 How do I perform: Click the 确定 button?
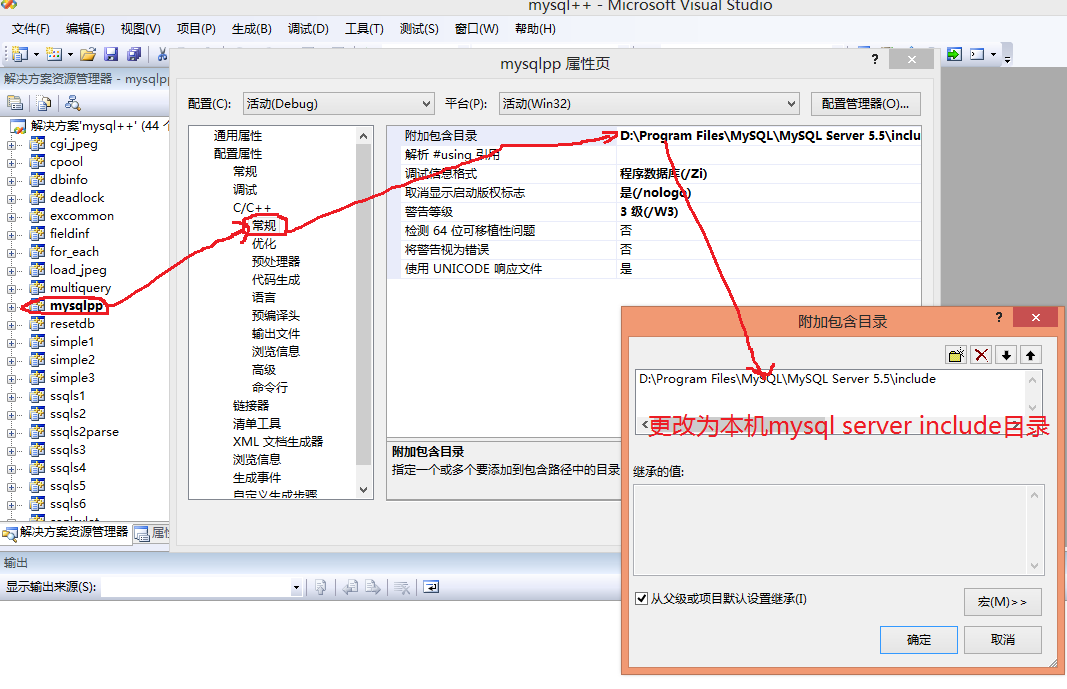pyautogui.click(x=919, y=639)
